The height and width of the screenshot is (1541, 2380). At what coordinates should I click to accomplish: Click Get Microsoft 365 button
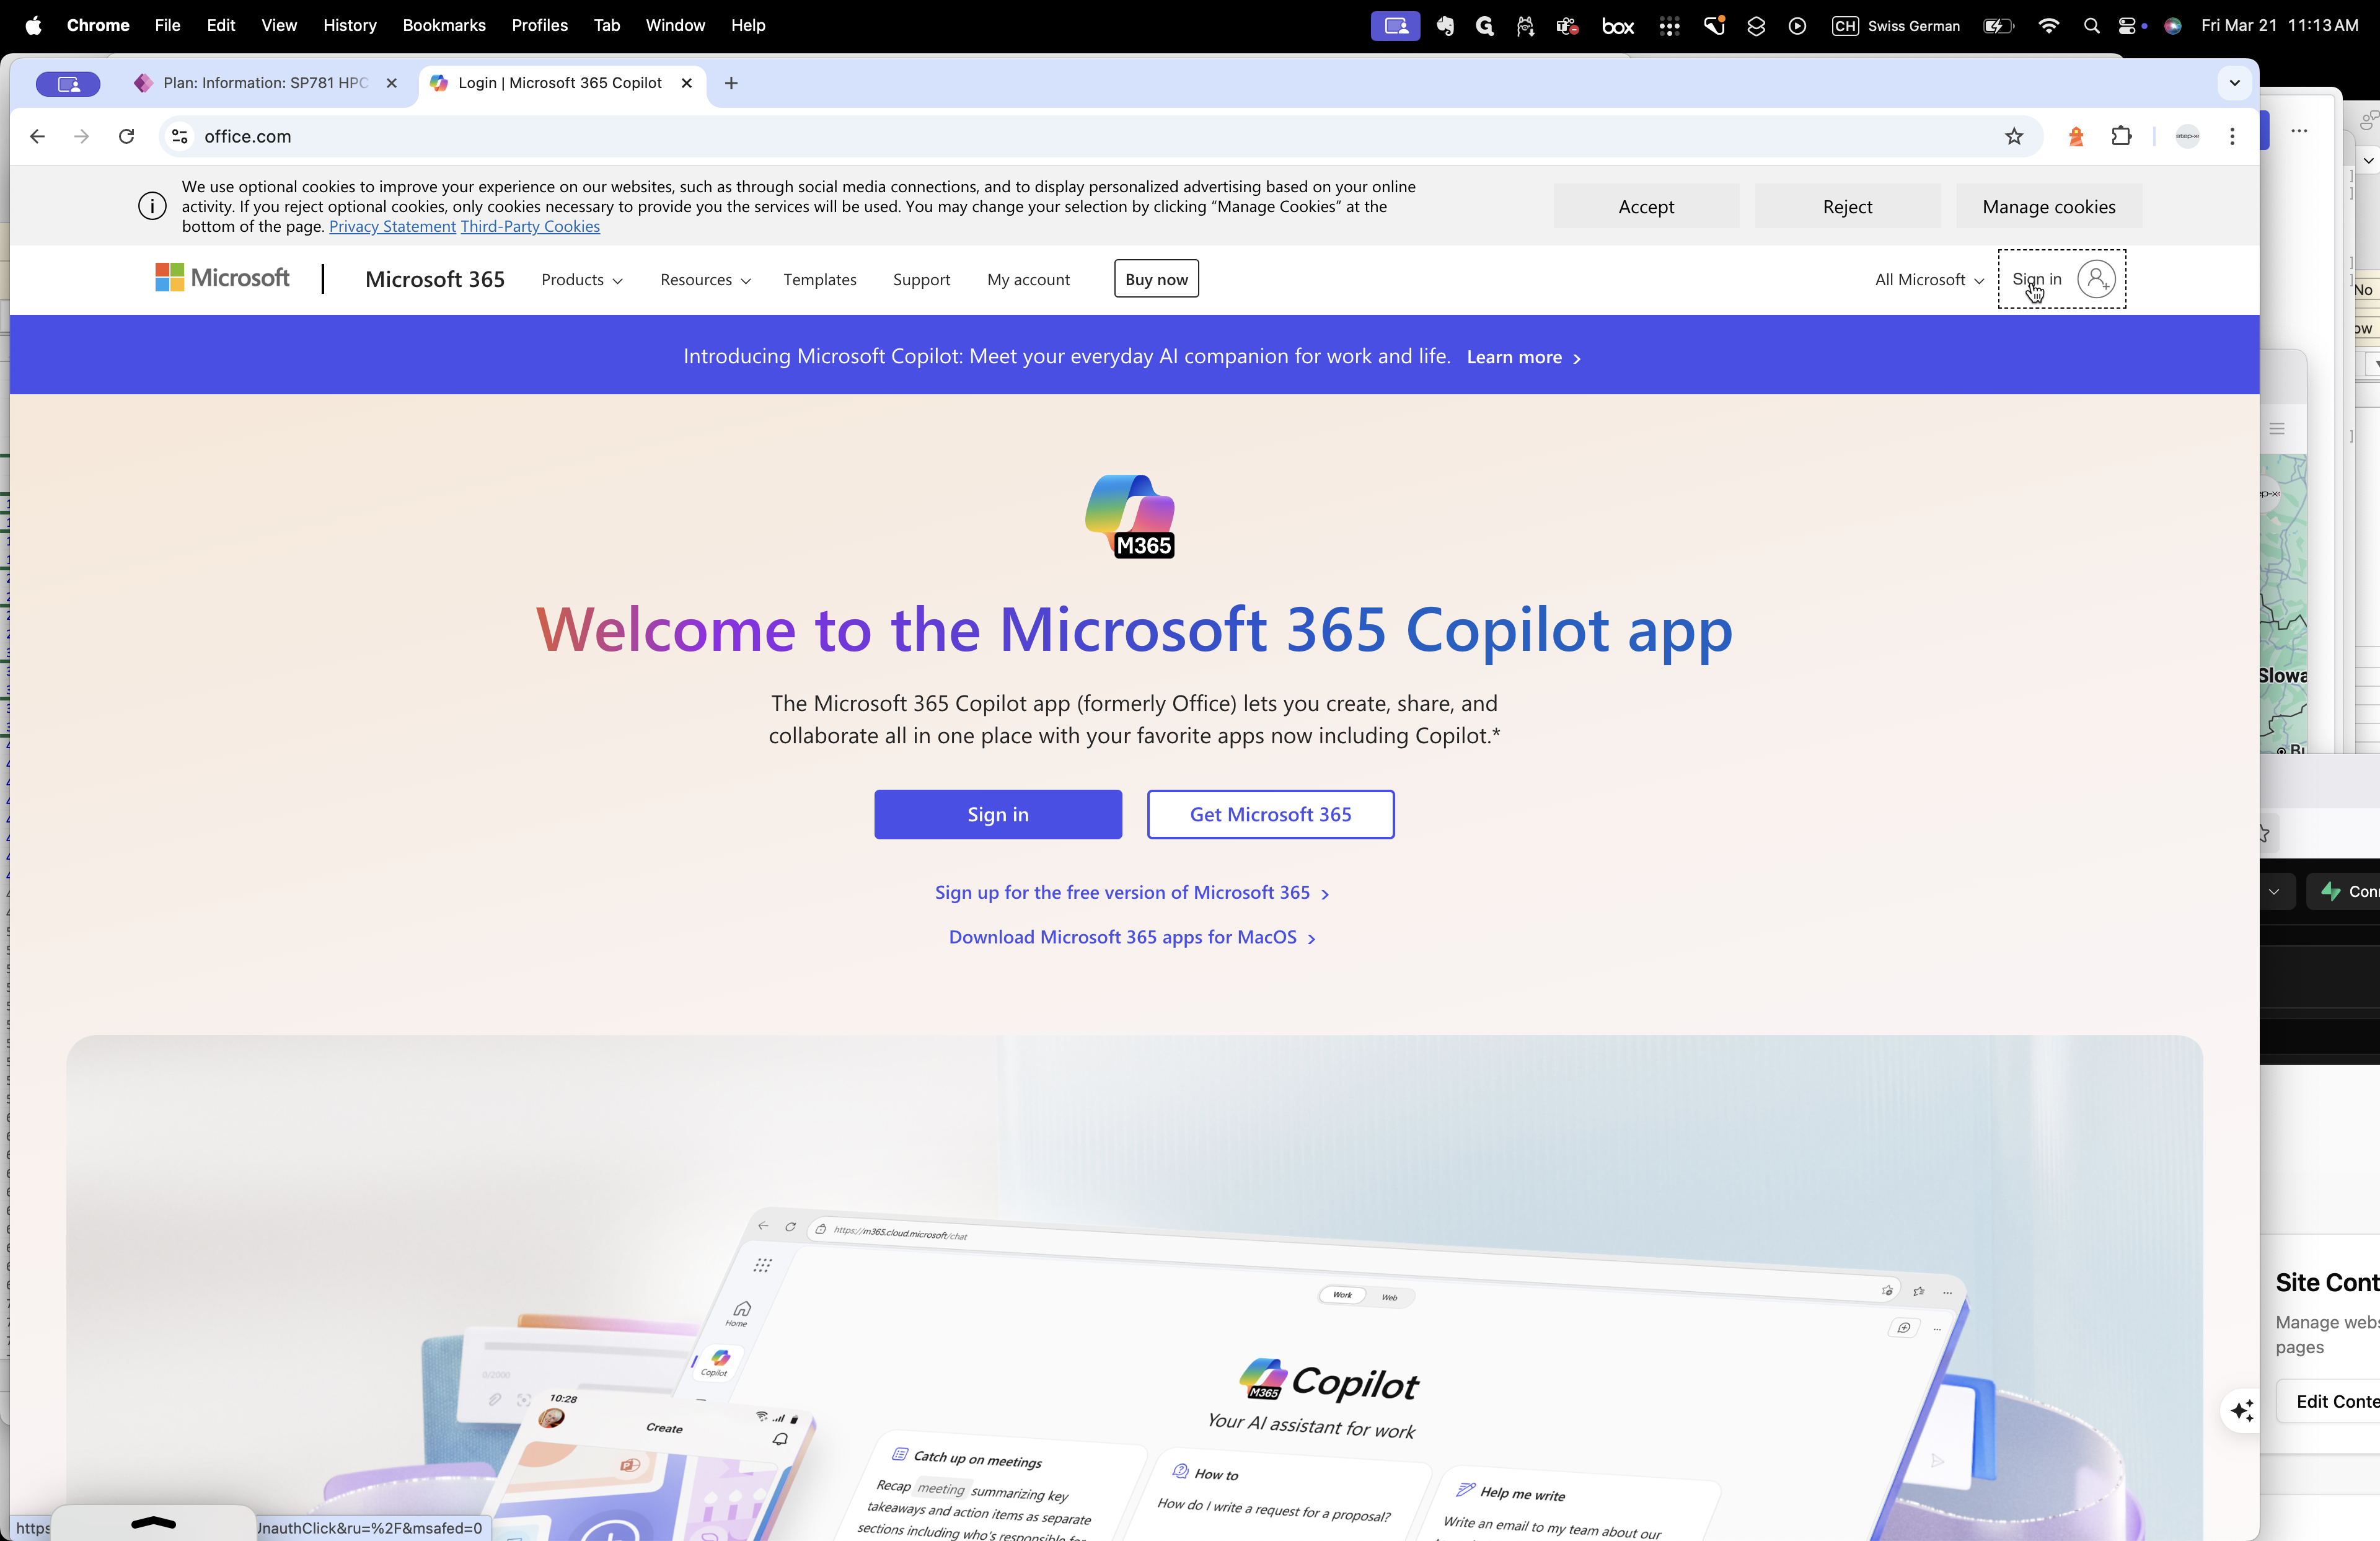point(1270,814)
